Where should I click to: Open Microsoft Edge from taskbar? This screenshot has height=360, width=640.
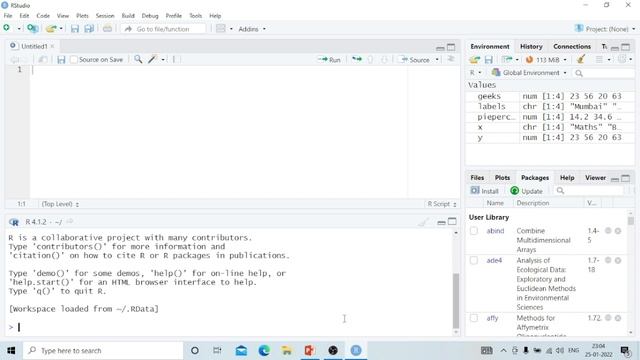[264, 350]
